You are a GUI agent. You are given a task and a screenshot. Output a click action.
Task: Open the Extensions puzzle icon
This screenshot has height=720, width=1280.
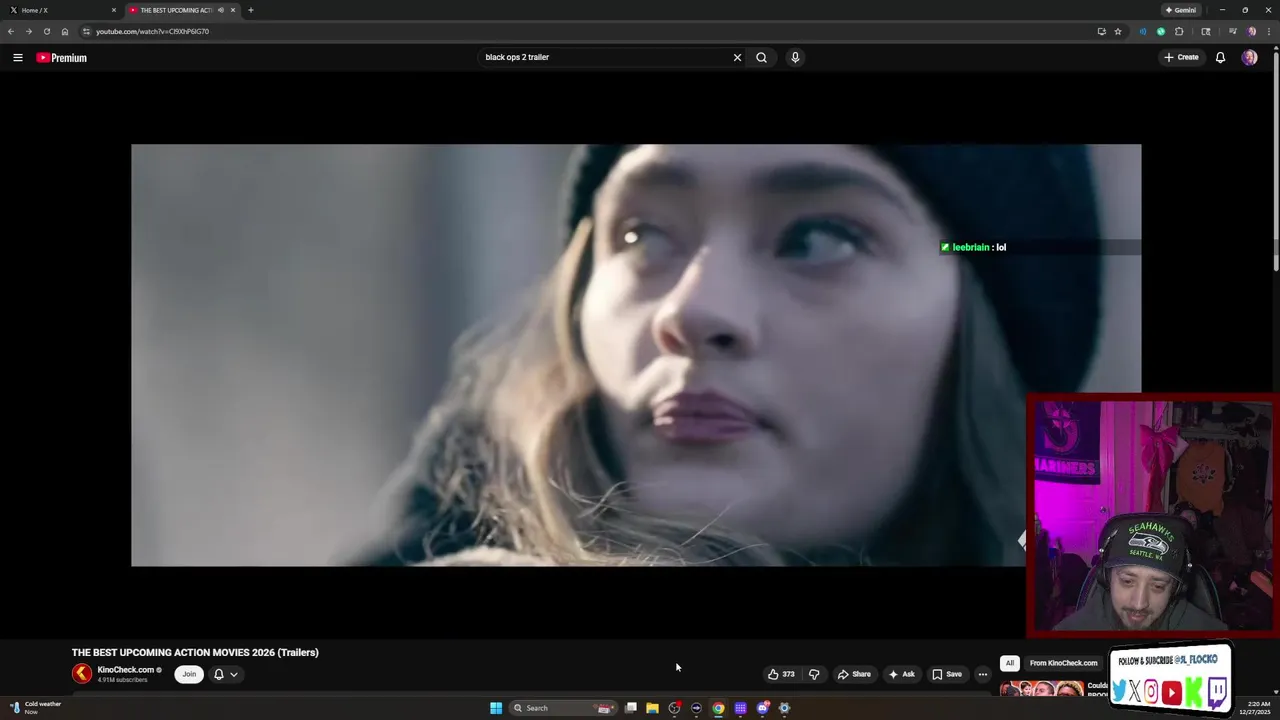(1179, 31)
